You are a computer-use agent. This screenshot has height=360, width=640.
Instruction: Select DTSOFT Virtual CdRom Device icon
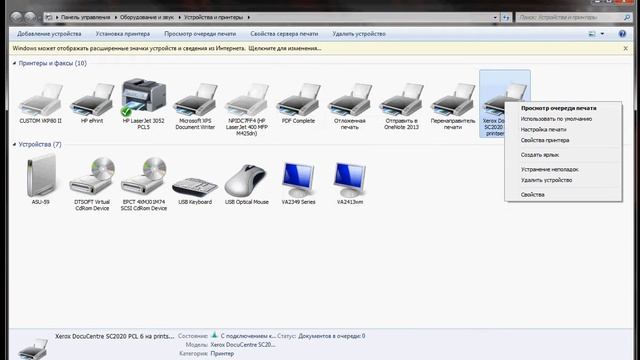click(92, 177)
